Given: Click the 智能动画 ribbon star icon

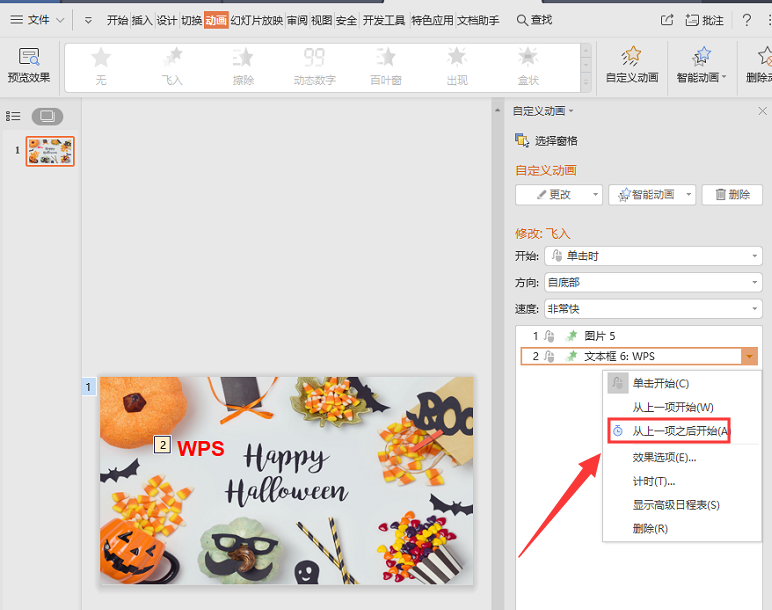Looking at the screenshot, I should 701,58.
